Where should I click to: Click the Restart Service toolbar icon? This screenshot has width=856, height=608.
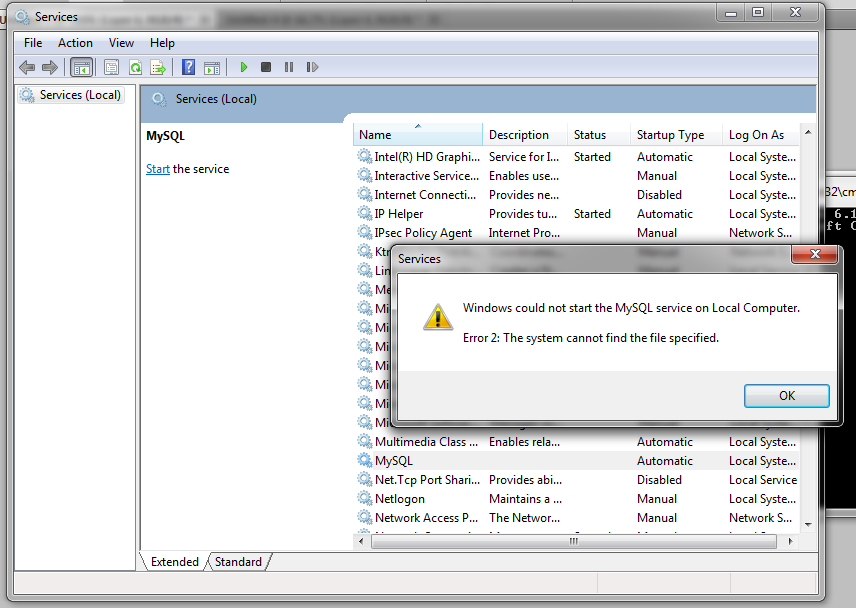(x=311, y=67)
